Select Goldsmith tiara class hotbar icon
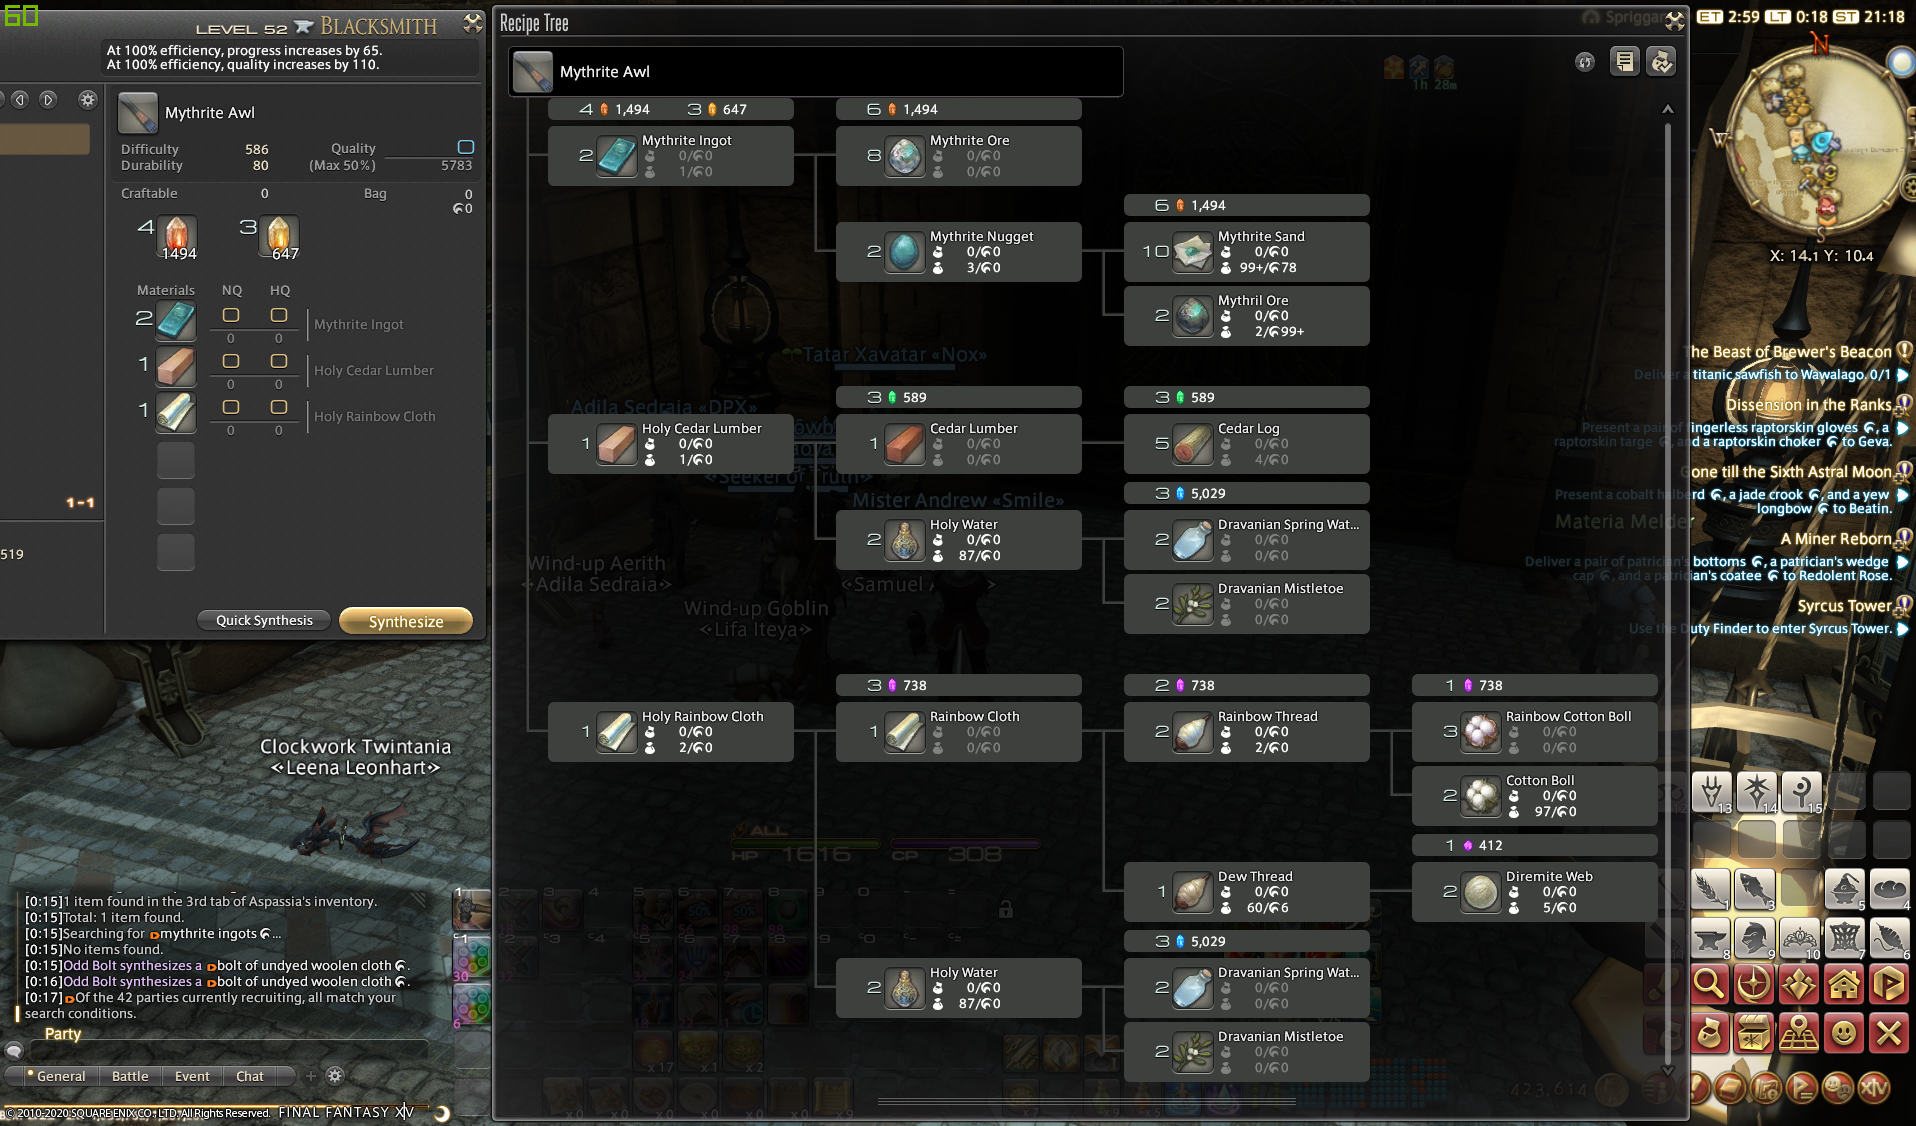This screenshot has width=1916, height=1126. (x=1799, y=939)
